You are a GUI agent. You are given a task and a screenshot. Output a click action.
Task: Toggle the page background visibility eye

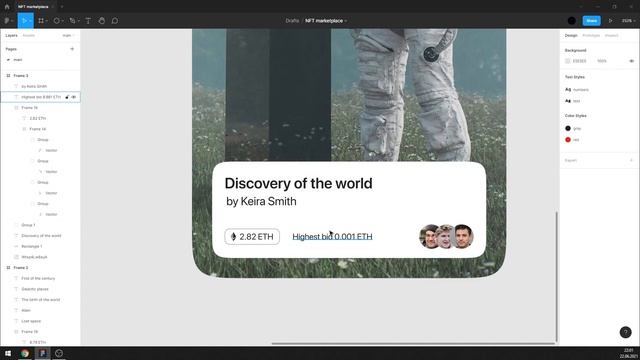pos(631,61)
